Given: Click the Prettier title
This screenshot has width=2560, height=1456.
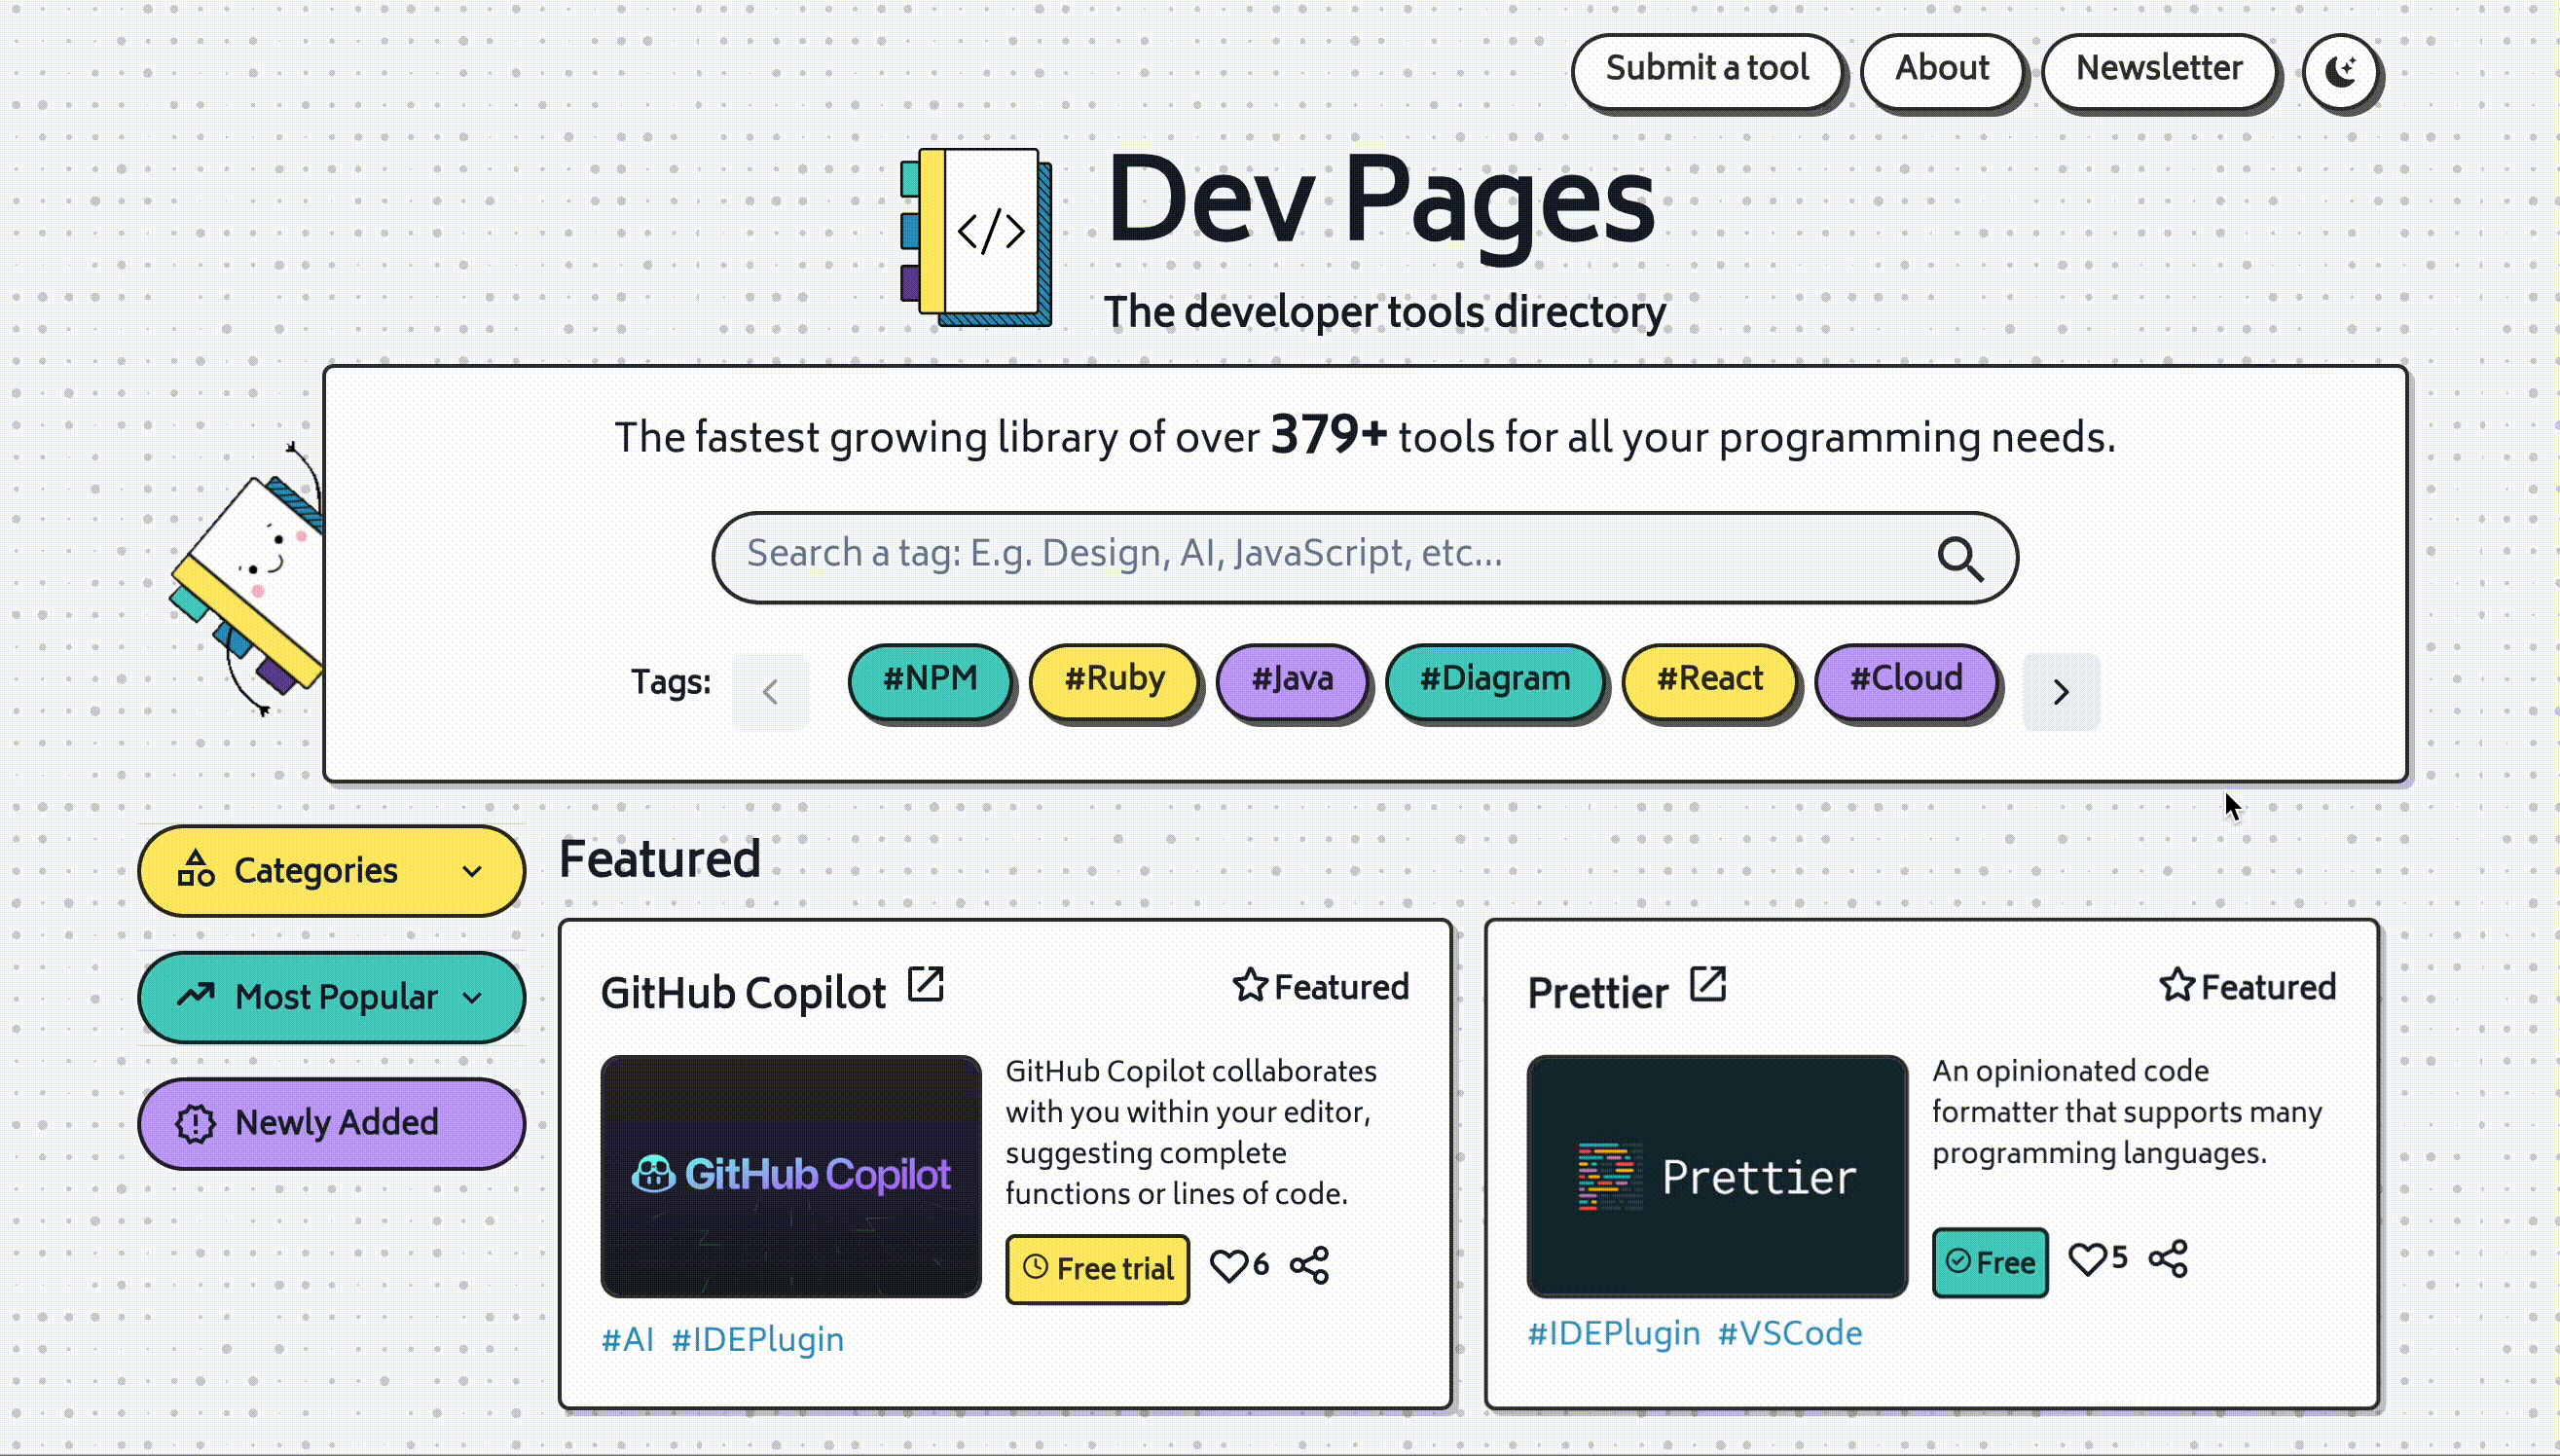Looking at the screenshot, I should (x=1597, y=993).
